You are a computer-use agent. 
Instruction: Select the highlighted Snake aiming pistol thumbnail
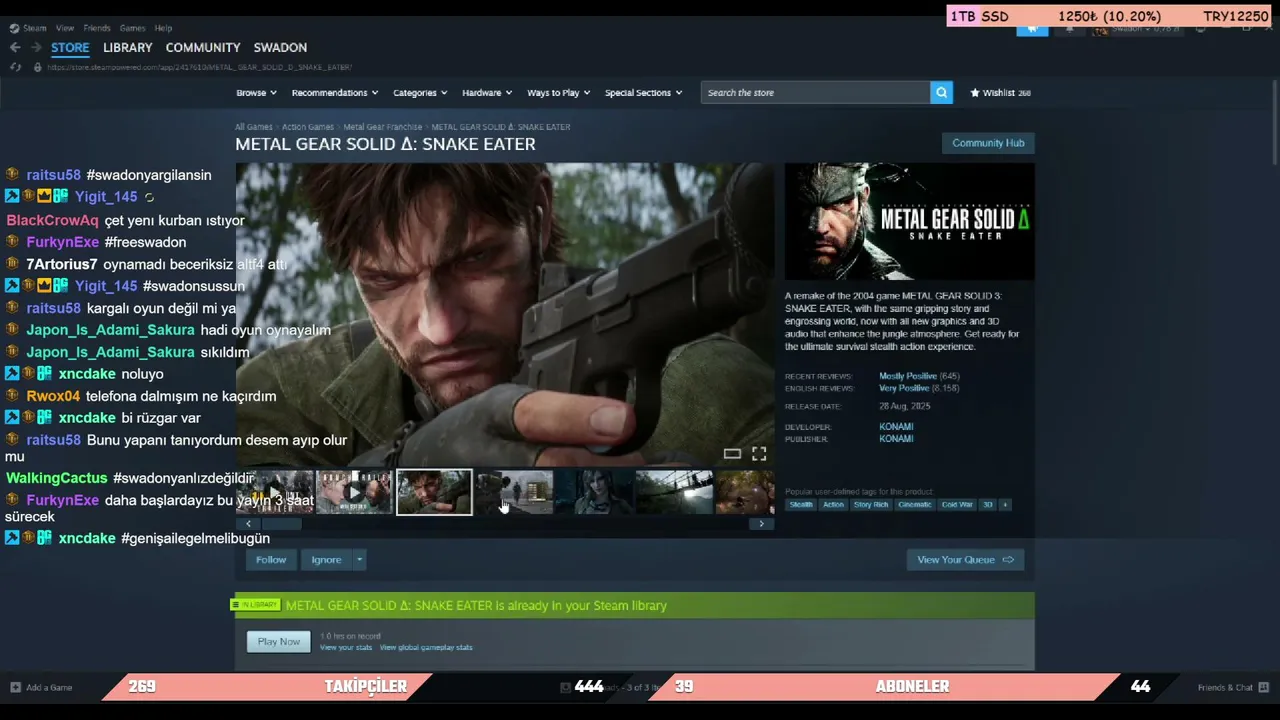[434, 492]
